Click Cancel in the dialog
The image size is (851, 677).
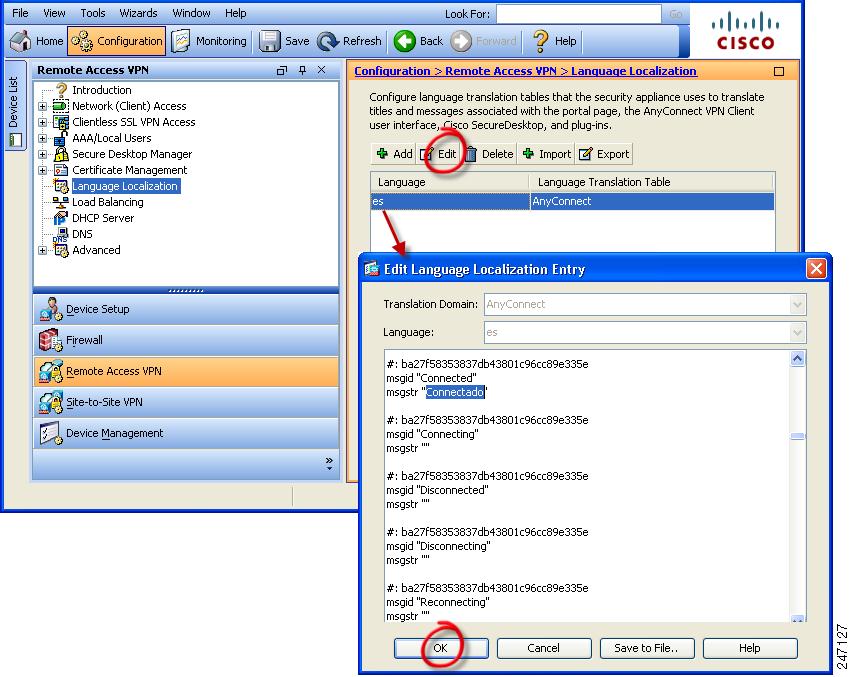544,648
